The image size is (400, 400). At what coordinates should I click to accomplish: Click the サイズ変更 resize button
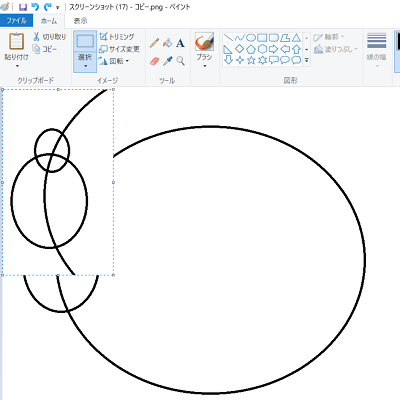119,49
